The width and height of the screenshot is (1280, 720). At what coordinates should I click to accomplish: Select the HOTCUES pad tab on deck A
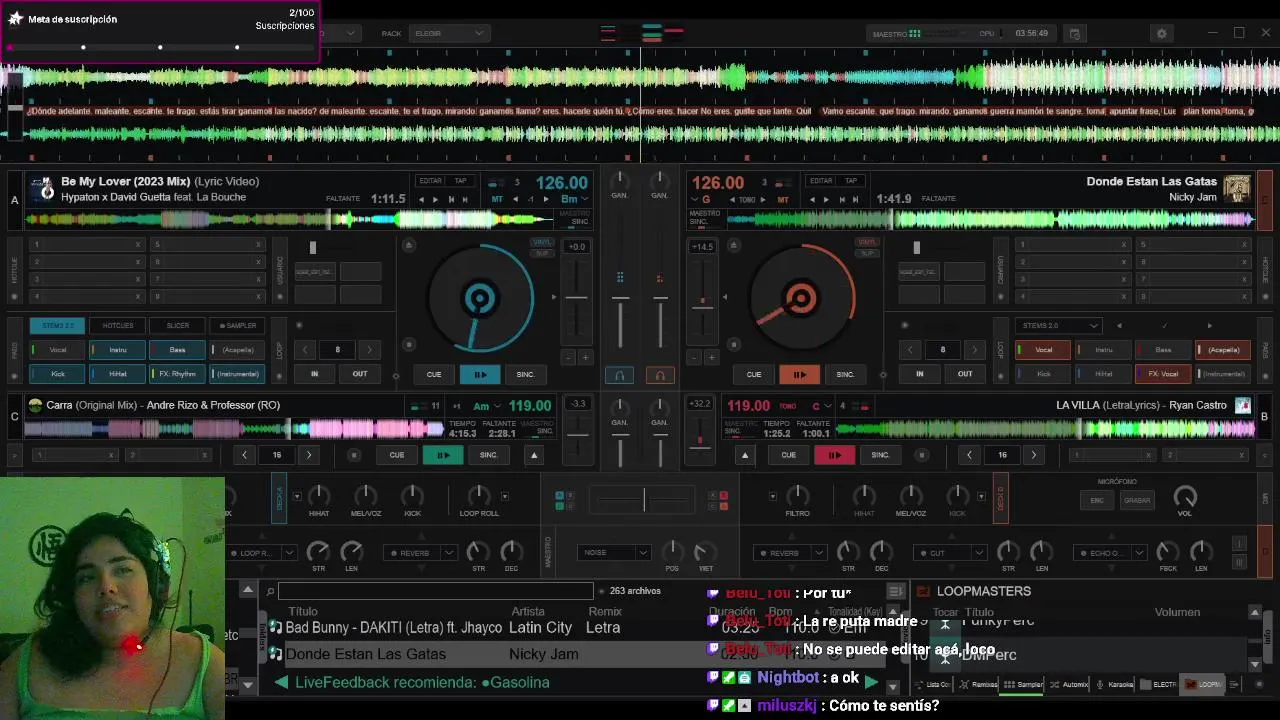[117, 325]
